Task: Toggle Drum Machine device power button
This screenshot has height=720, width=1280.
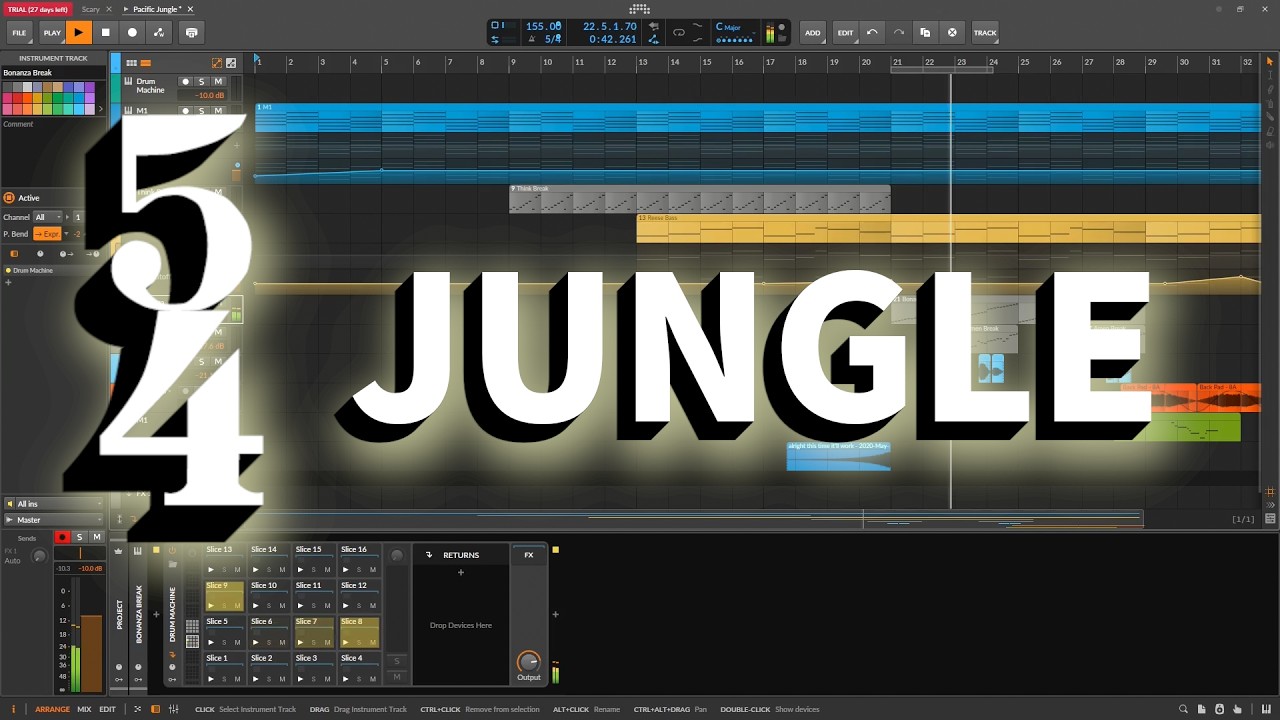Action: coord(172,550)
